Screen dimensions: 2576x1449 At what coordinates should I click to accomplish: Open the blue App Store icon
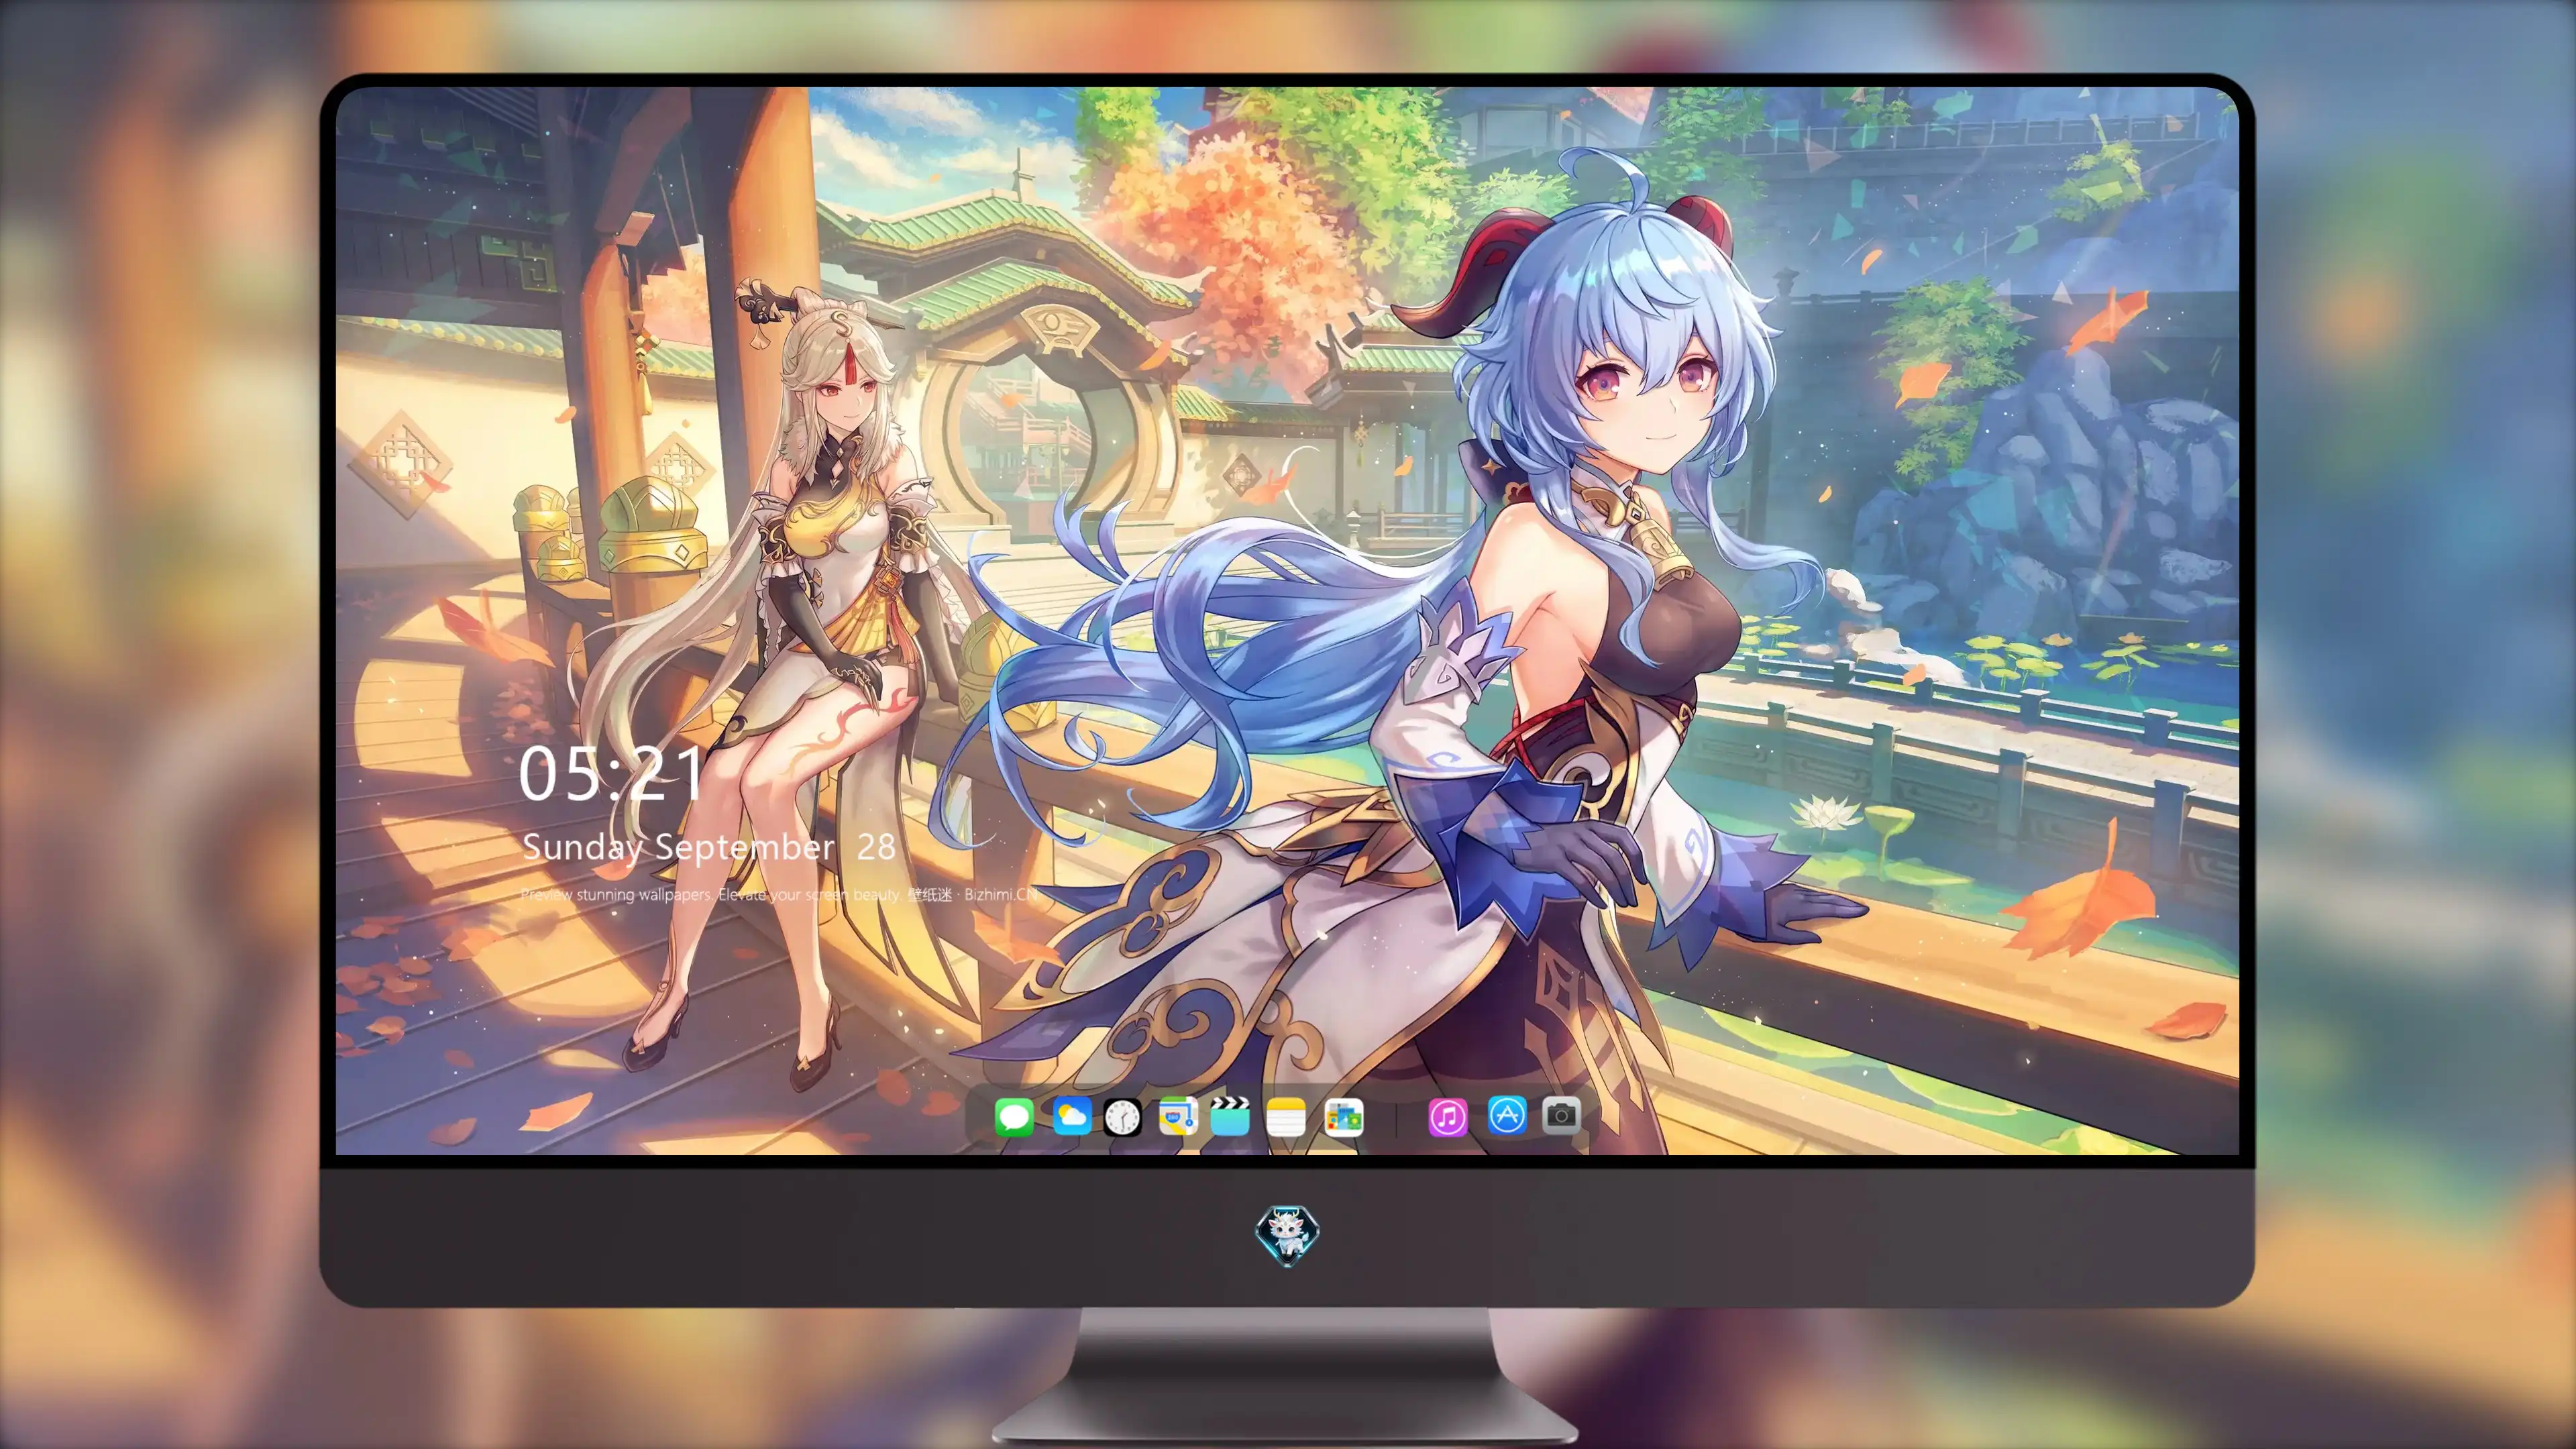pyautogui.click(x=1507, y=1115)
